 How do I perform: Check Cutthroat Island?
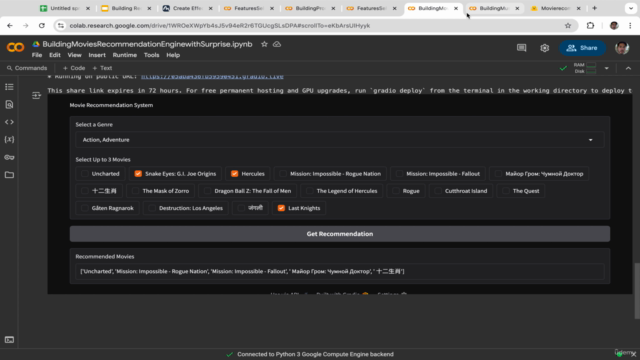438,191
